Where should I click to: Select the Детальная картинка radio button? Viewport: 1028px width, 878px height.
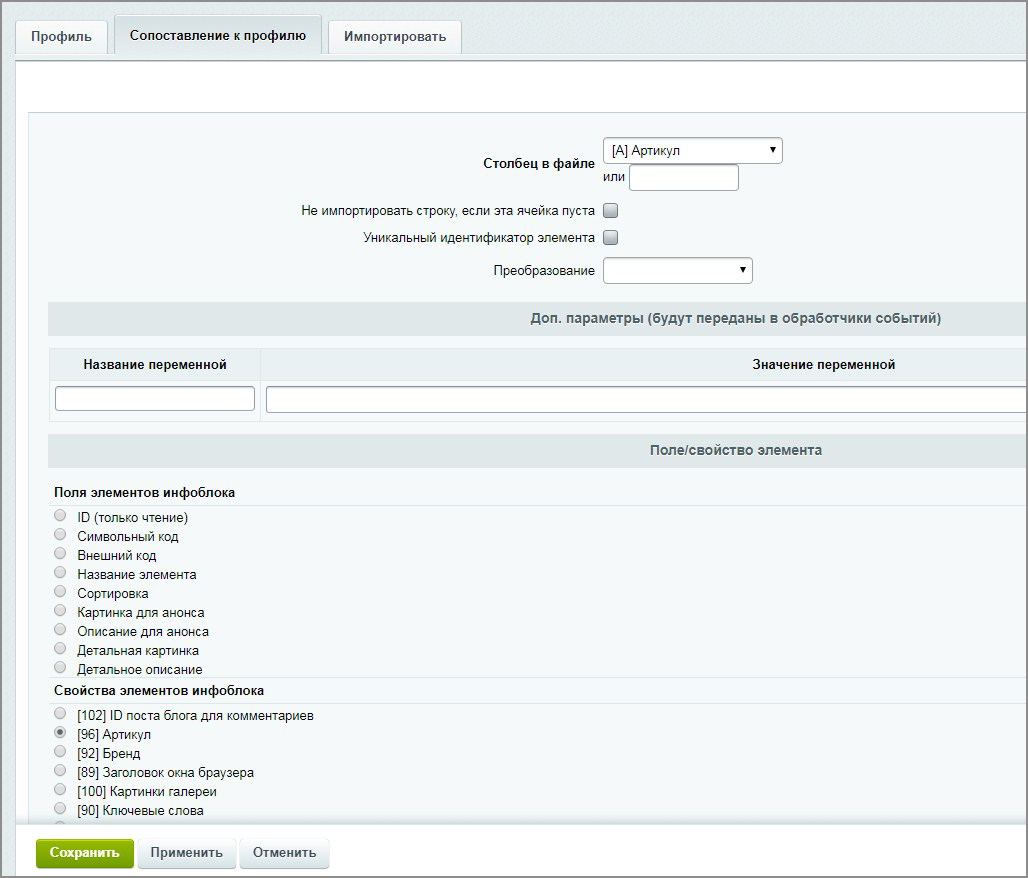[x=60, y=649]
